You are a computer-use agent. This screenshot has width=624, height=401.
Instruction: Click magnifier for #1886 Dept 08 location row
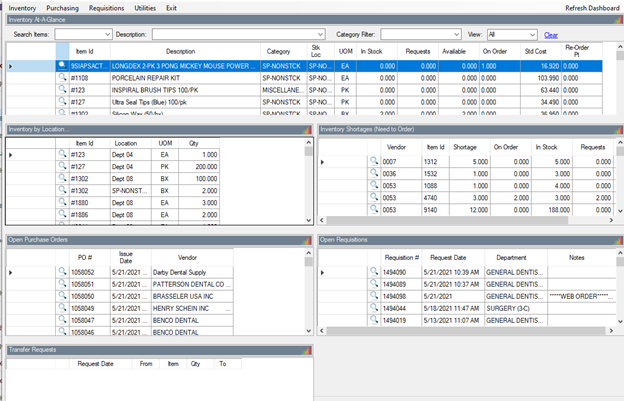click(62, 214)
